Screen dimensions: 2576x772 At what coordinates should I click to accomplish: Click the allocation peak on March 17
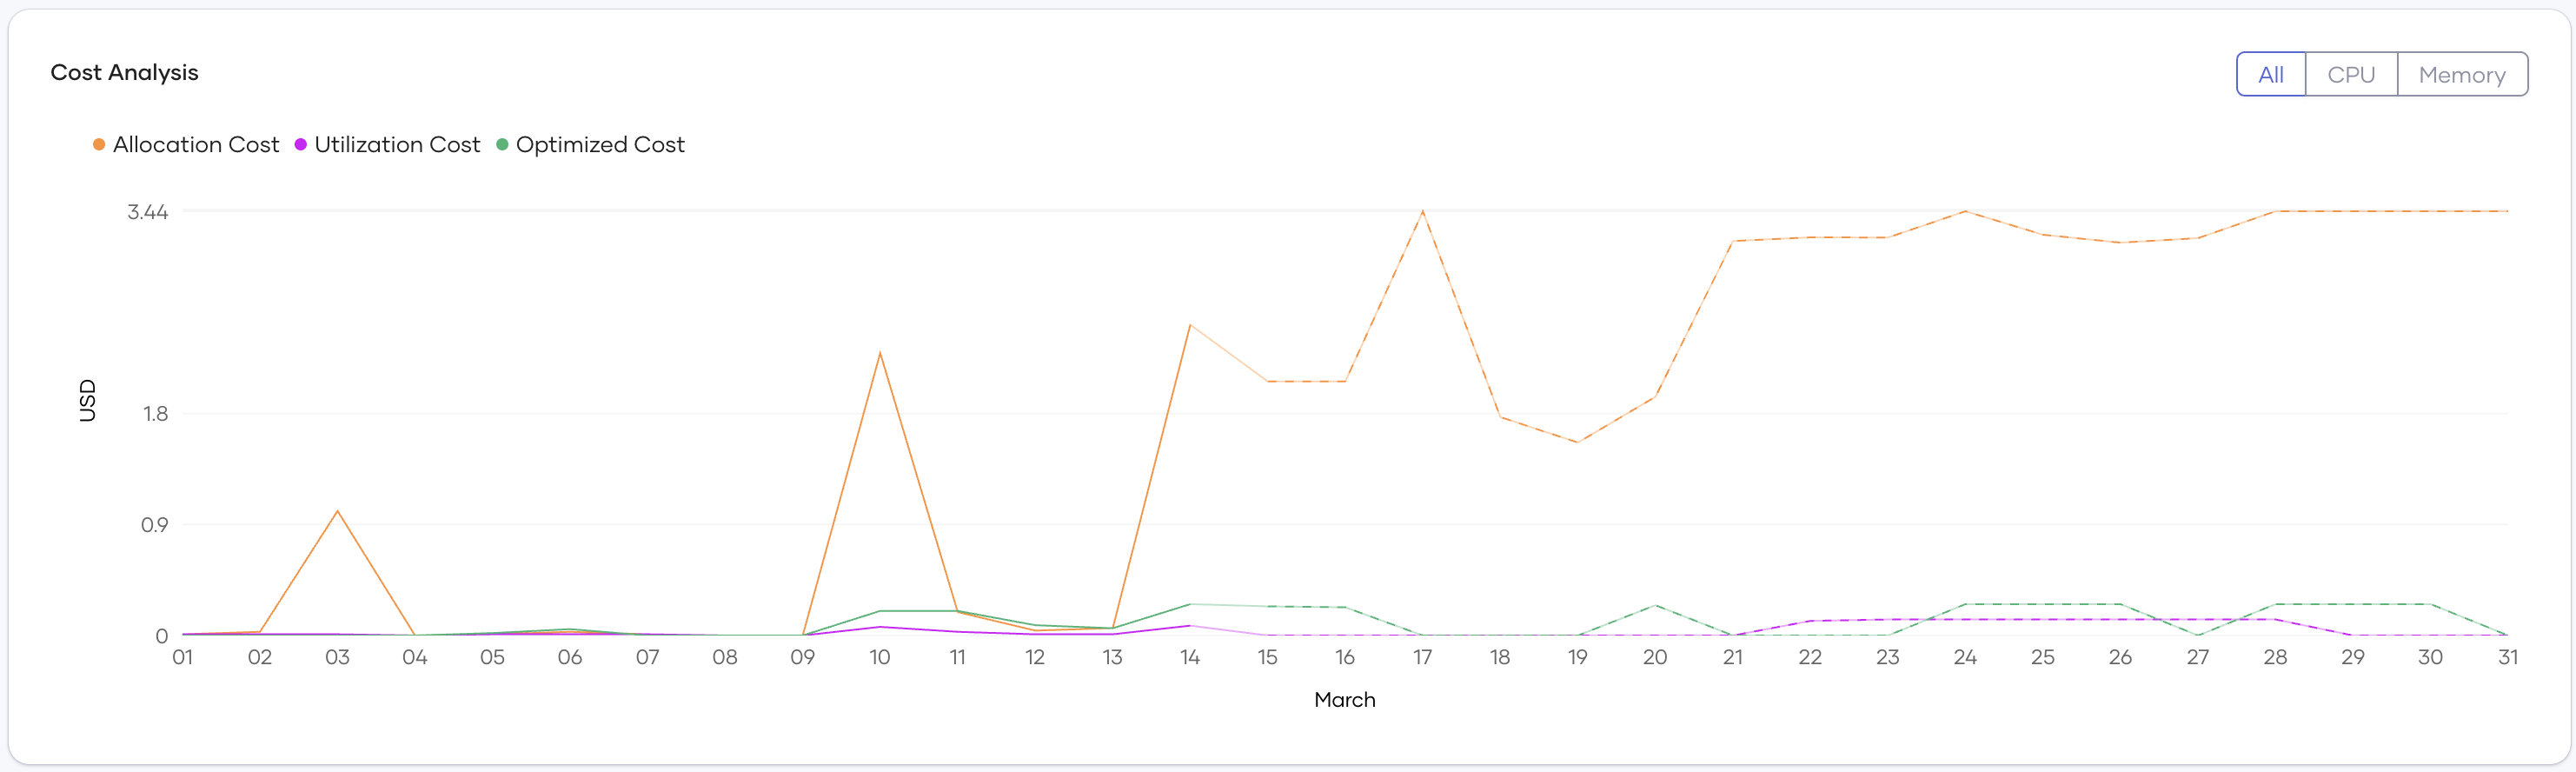click(1422, 211)
